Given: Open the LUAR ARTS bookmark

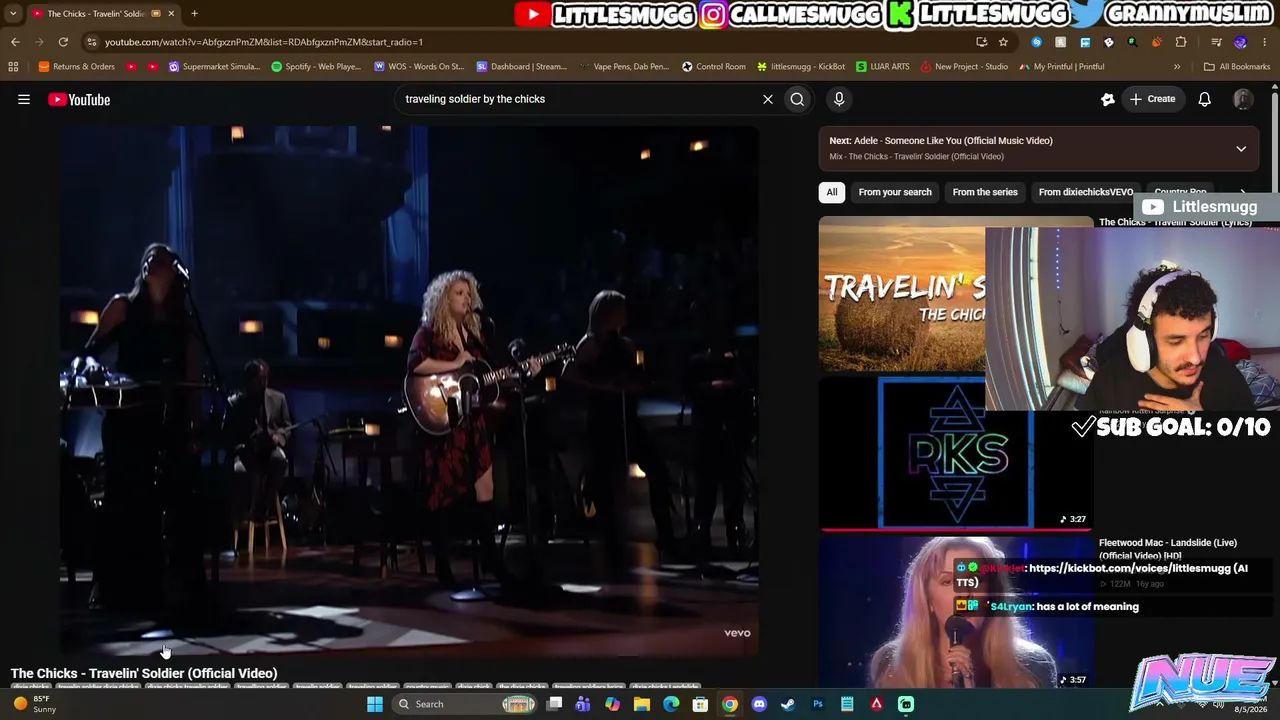Looking at the screenshot, I should (x=883, y=67).
